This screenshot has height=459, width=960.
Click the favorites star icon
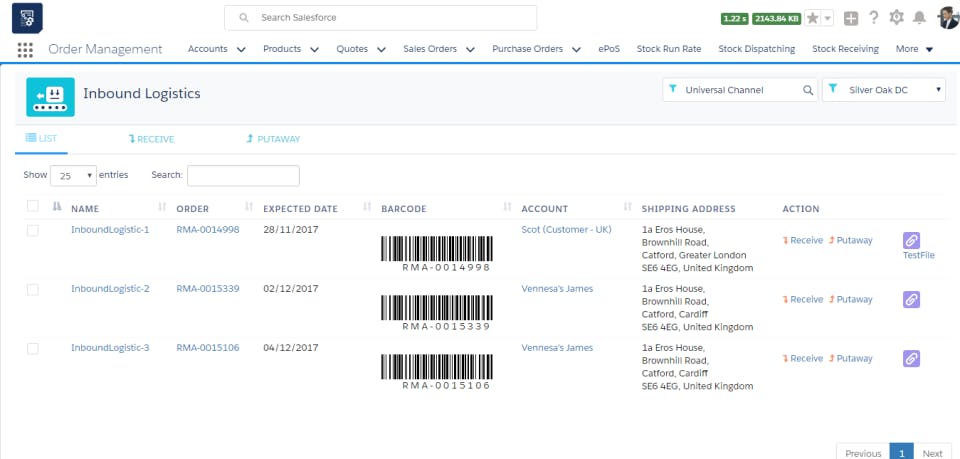click(x=812, y=18)
